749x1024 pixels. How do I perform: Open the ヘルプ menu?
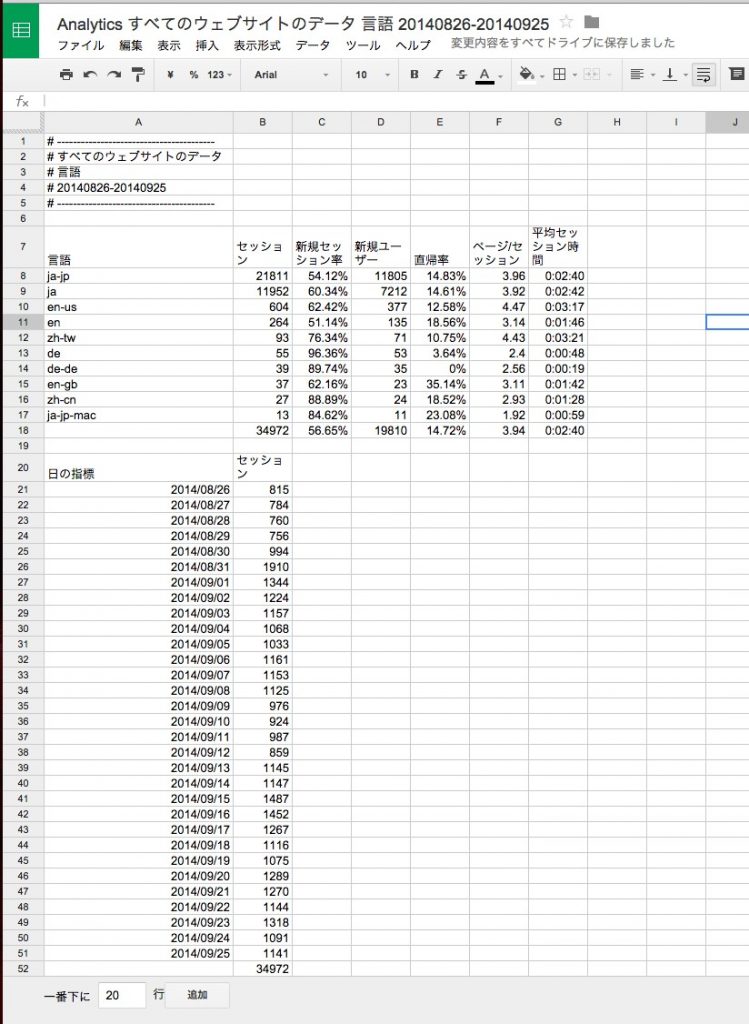pos(413,45)
